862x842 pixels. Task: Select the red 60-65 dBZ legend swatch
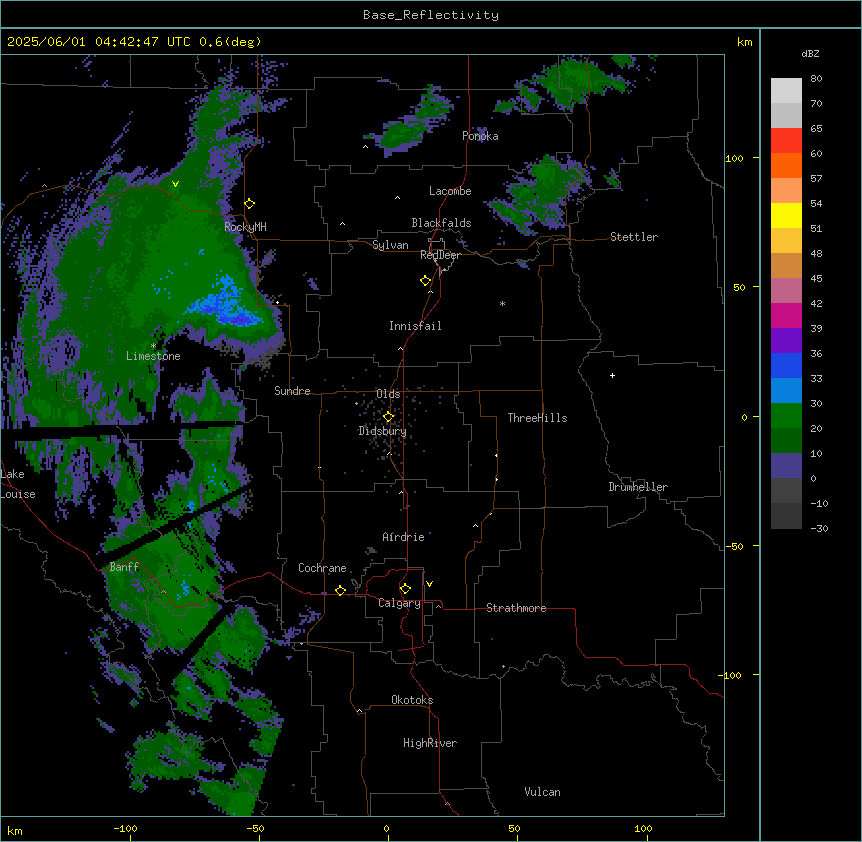click(x=786, y=141)
